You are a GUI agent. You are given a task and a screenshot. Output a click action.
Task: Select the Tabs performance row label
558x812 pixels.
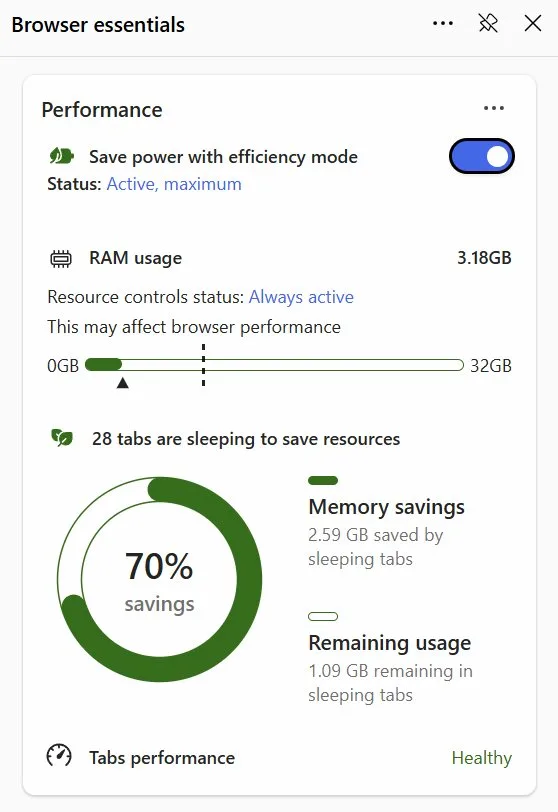tap(162, 758)
